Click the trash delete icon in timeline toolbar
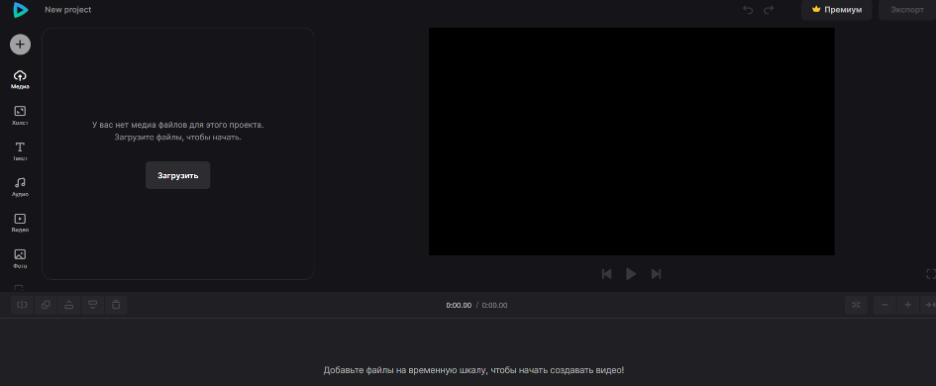Viewport: 936px width, 386px height. [x=116, y=305]
